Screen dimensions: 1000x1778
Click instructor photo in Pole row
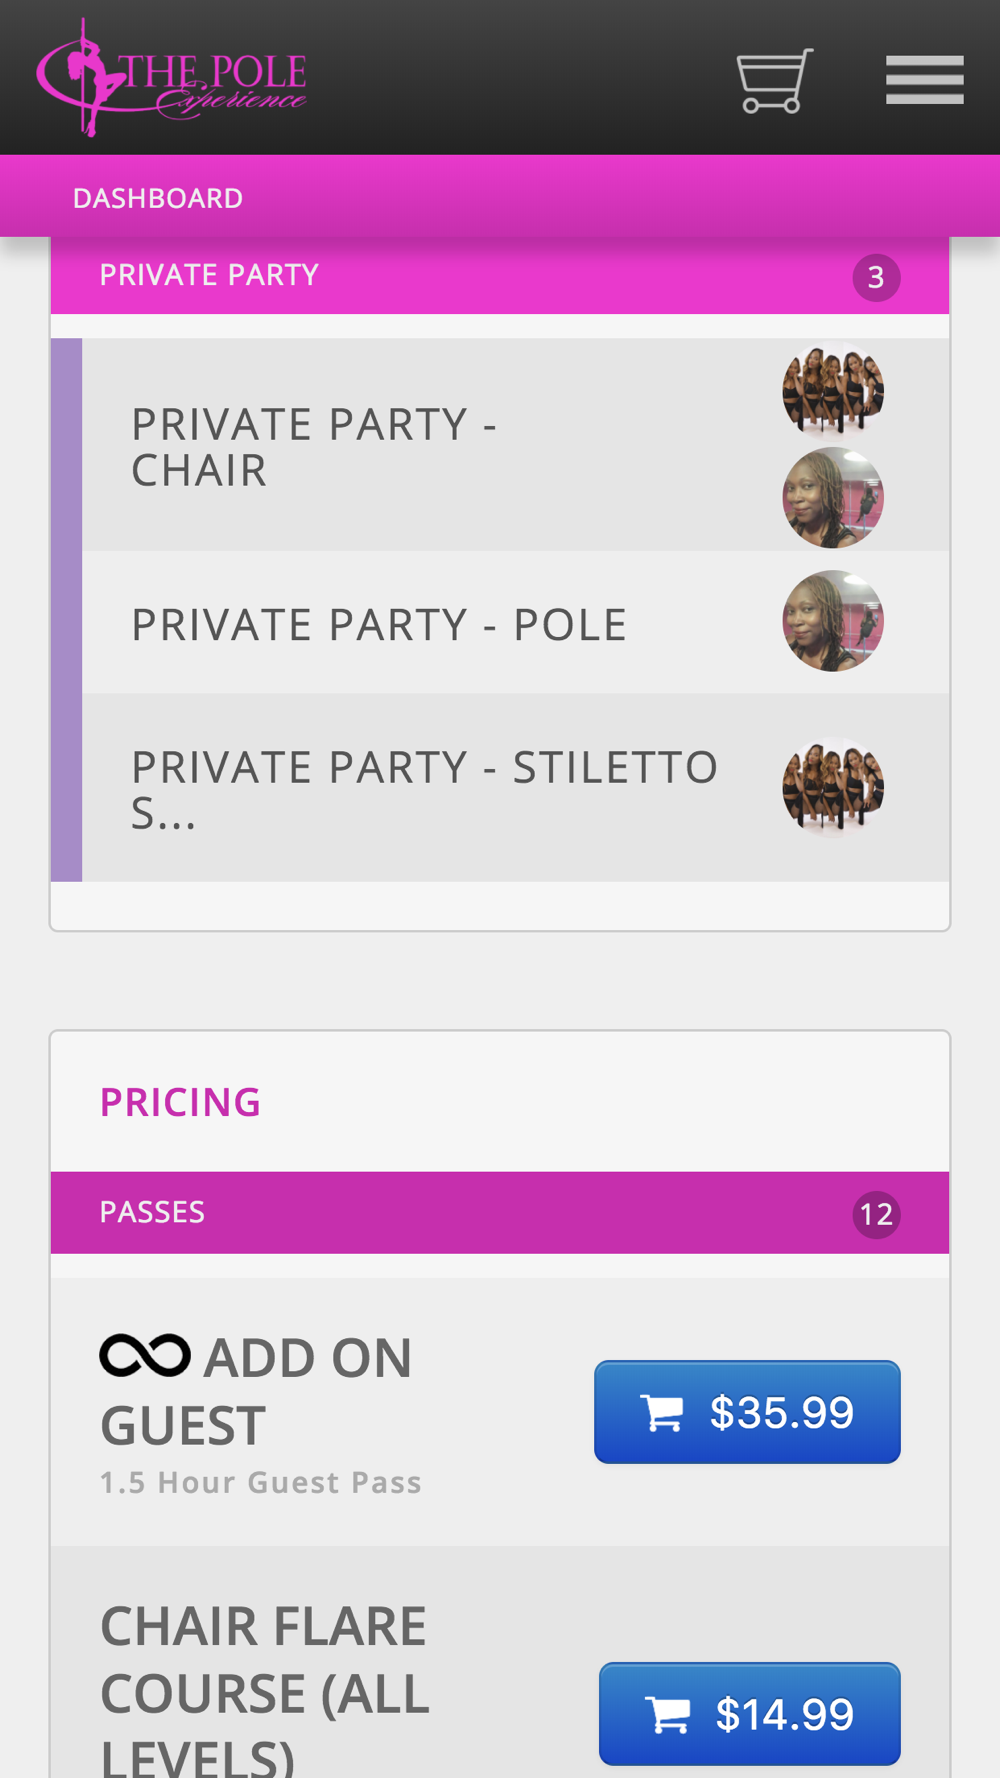pyautogui.click(x=833, y=621)
